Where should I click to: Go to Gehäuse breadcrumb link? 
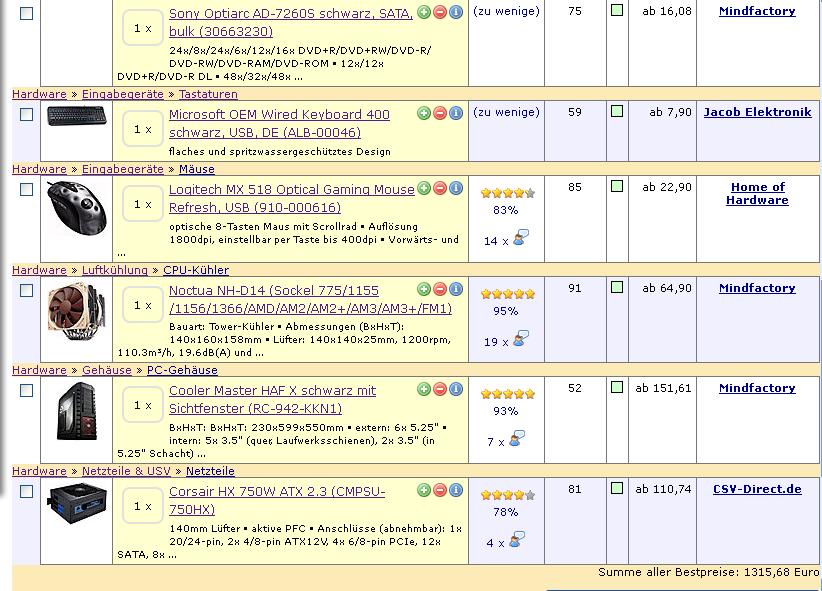click(x=106, y=370)
